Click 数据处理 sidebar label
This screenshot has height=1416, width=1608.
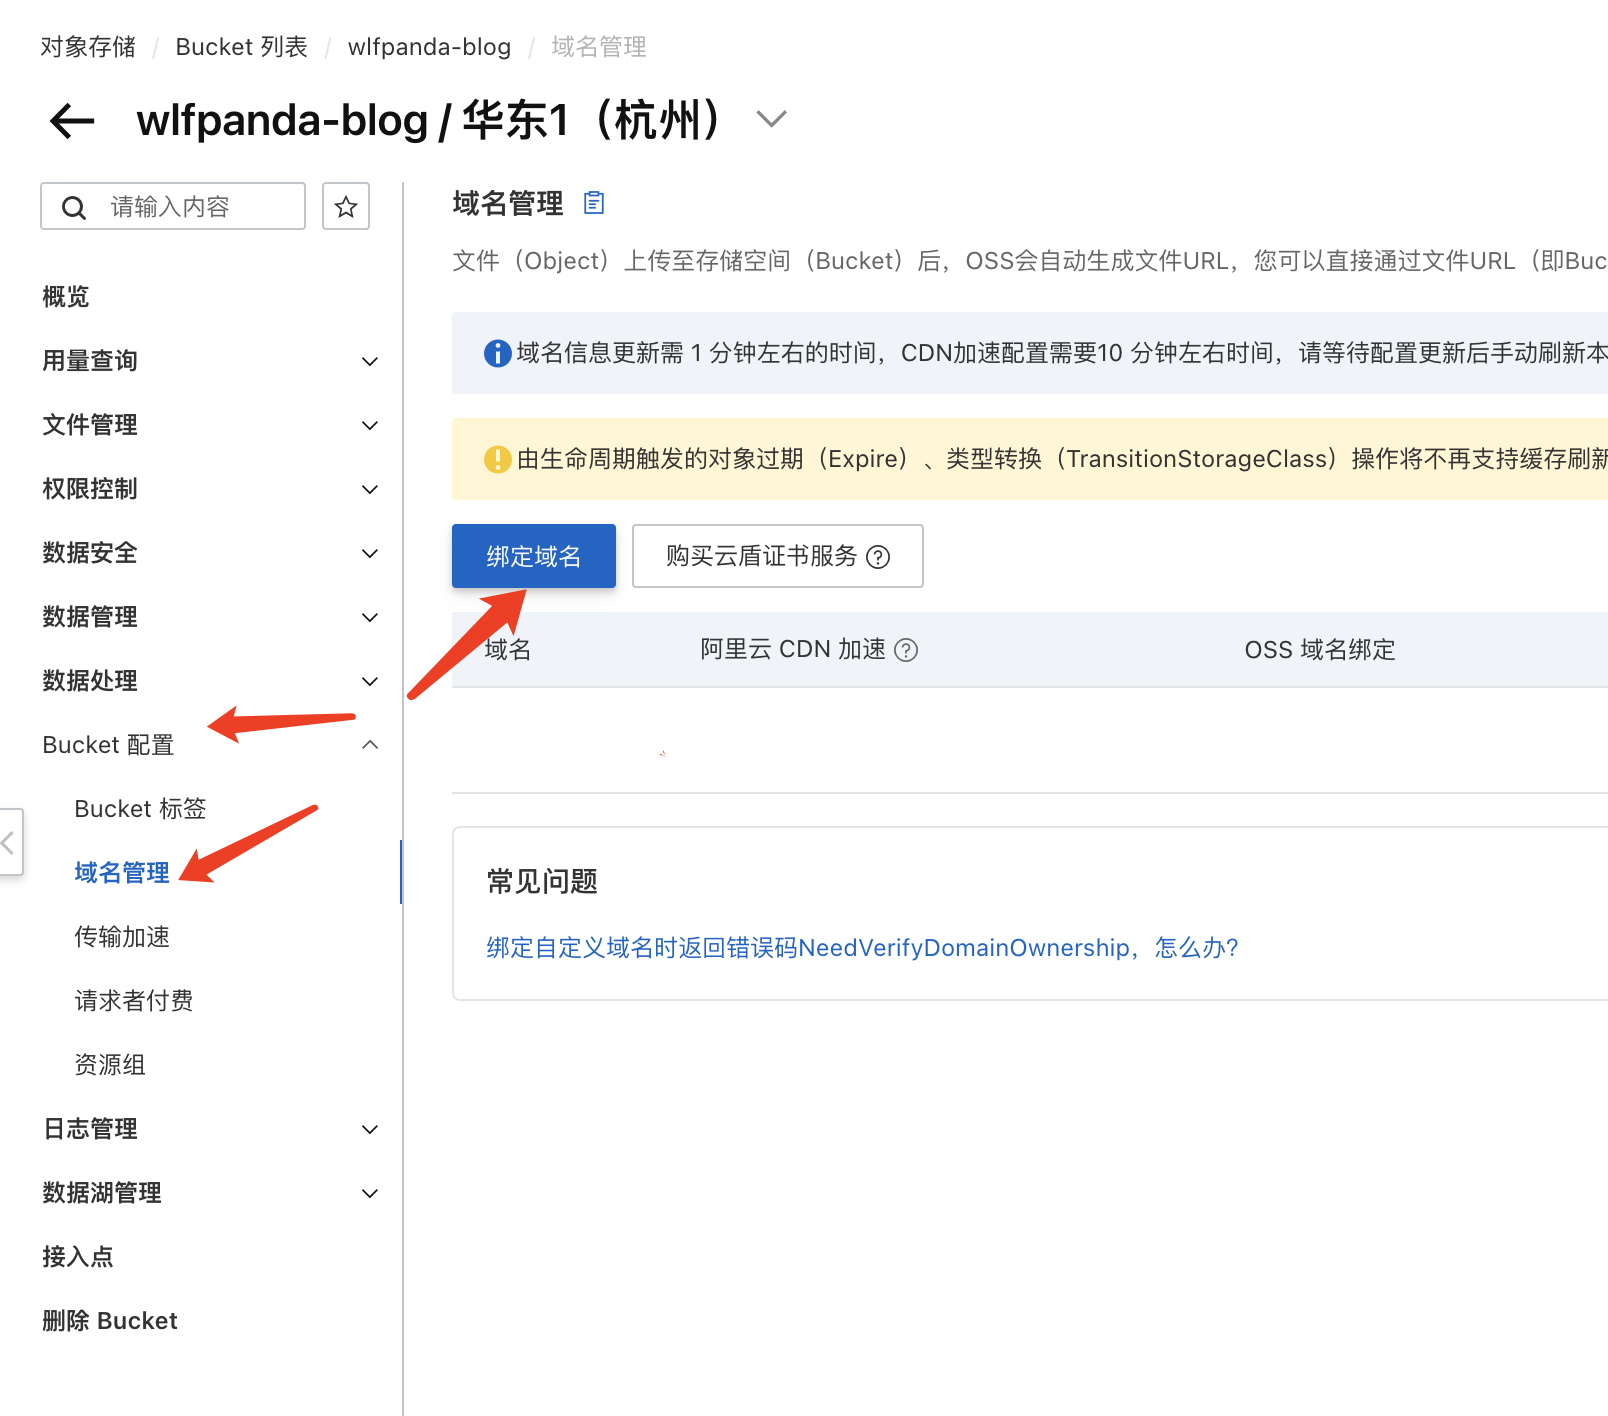[90, 681]
